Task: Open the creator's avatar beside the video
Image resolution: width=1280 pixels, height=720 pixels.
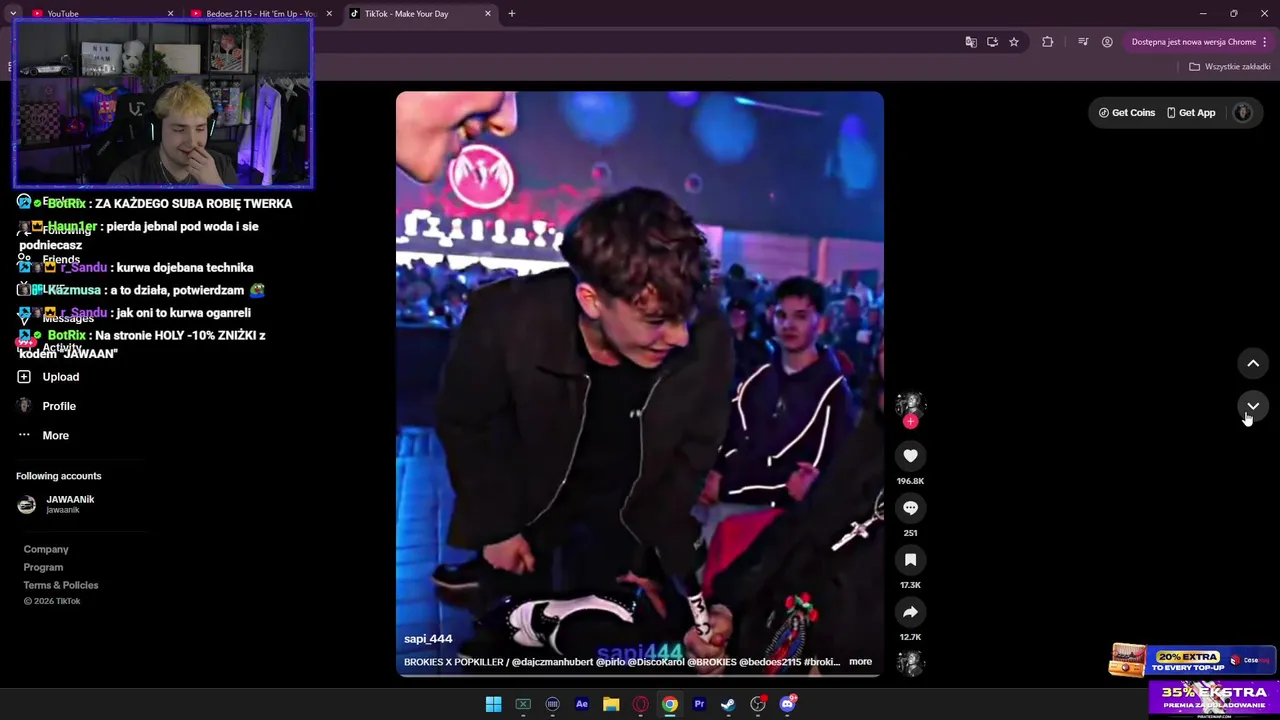Action: pyautogui.click(x=910, y=405)
